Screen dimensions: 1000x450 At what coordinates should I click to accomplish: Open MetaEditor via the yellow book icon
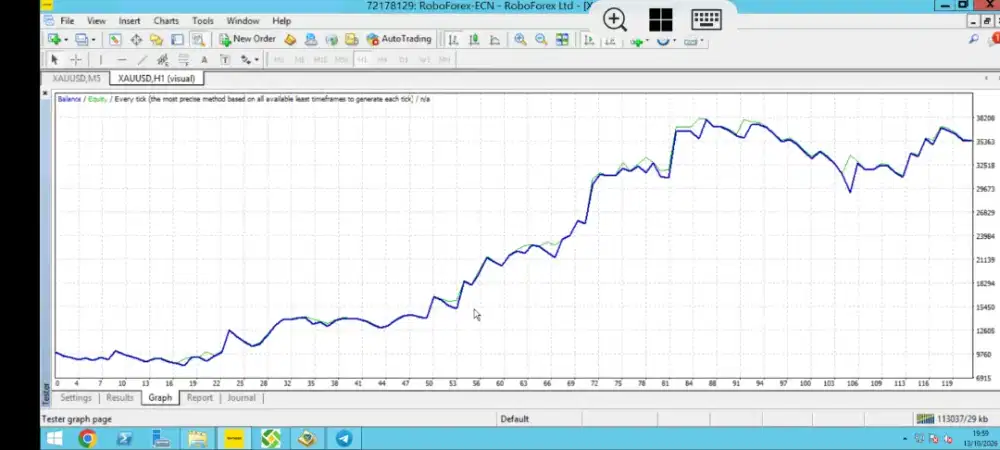(x=290, y=40)
